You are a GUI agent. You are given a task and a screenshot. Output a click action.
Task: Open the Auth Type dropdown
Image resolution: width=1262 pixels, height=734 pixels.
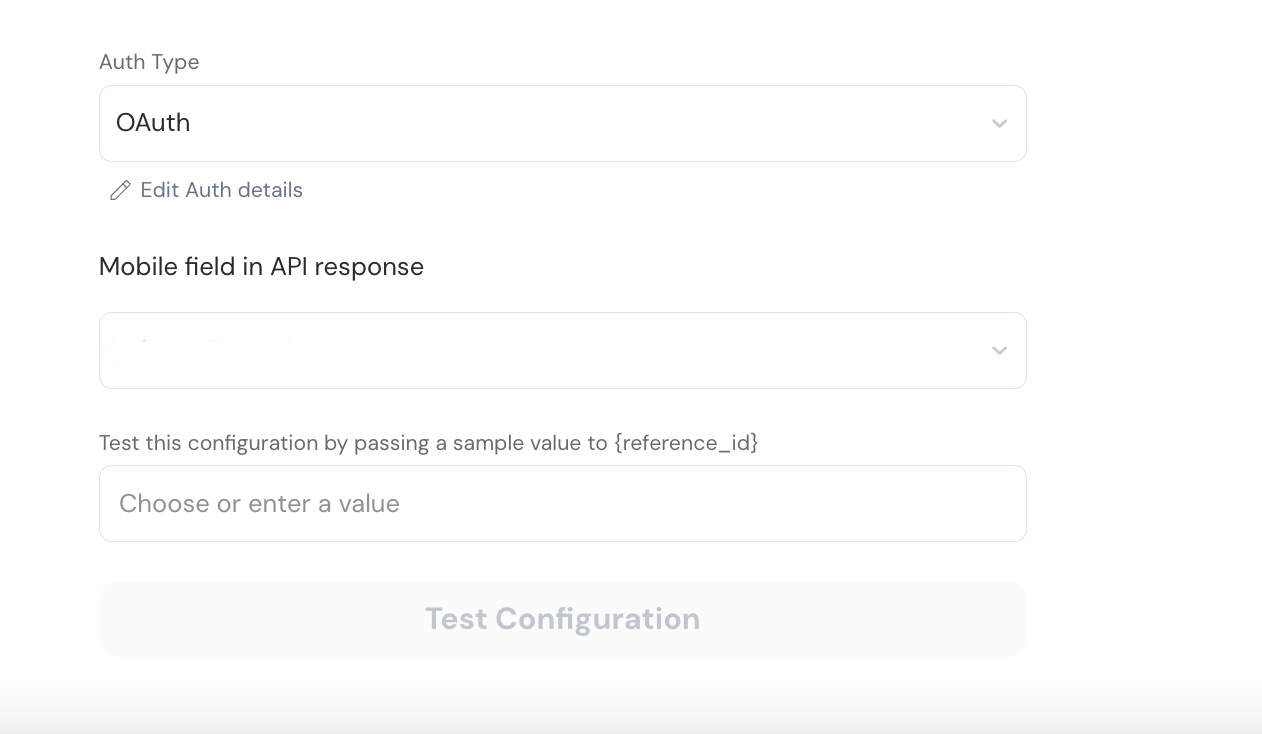[x=562, y=123]
